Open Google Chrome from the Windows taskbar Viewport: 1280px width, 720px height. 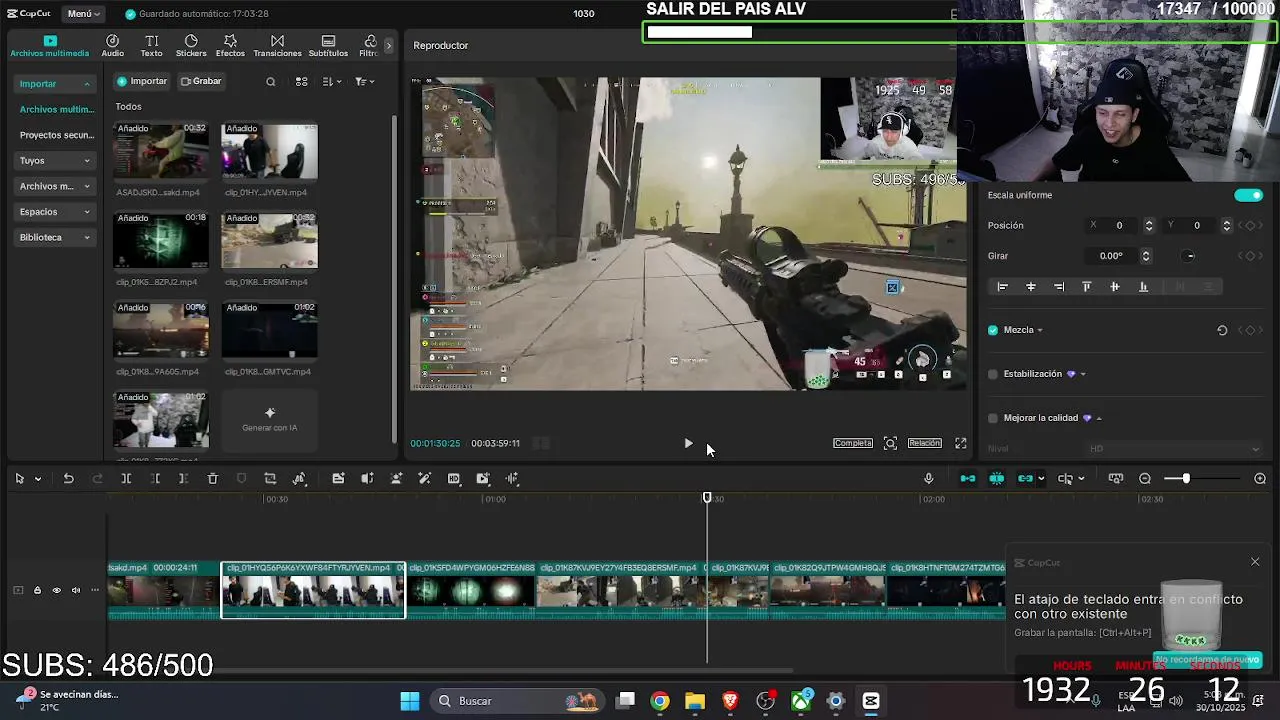(x=660, y=701)
